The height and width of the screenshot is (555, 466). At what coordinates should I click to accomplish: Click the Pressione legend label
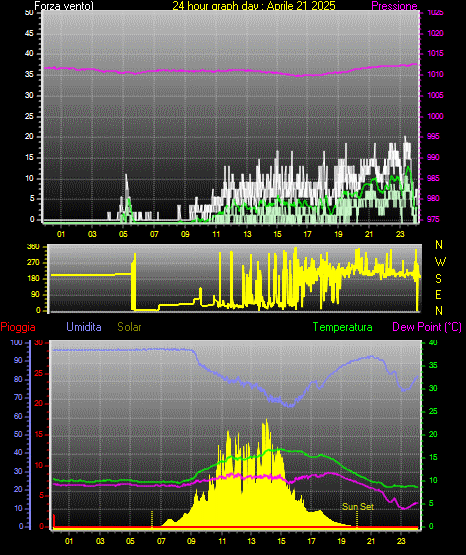[394, 6]
